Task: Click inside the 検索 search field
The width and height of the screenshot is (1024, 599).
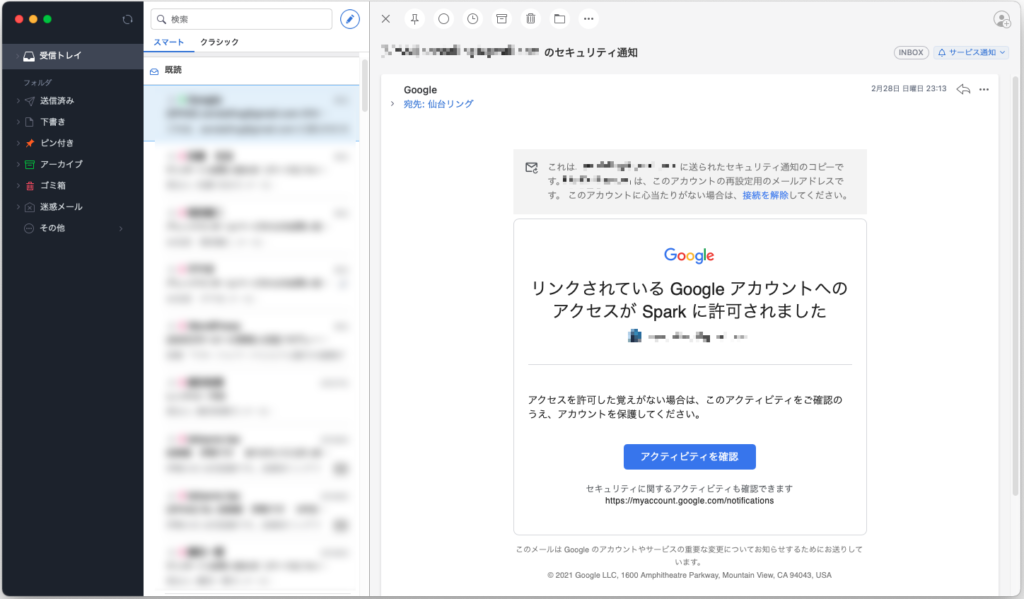Action: [242, 19]
